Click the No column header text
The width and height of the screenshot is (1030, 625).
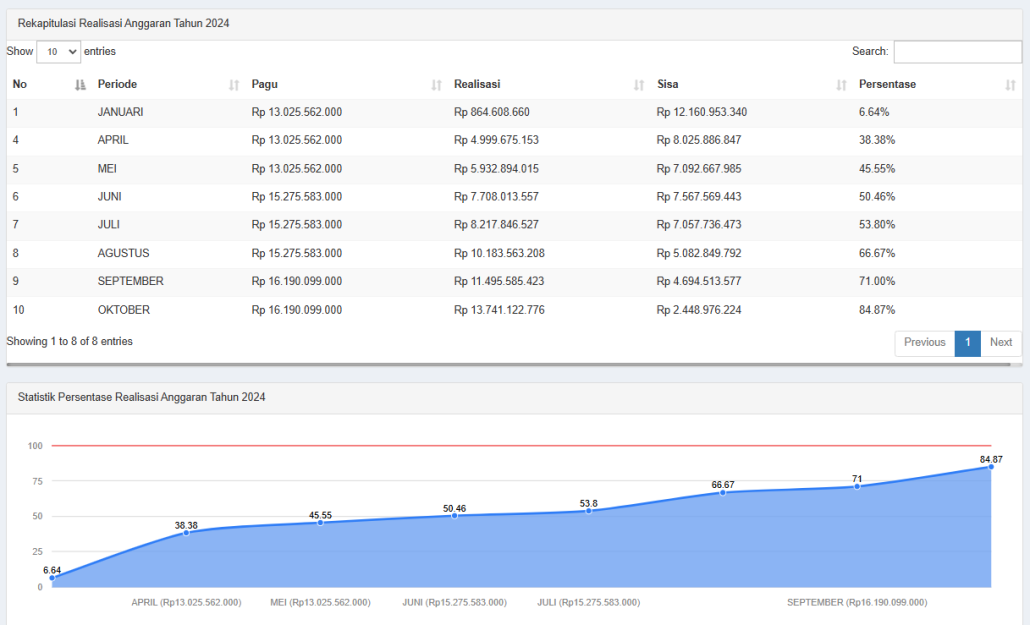click(x=20, y=84)
